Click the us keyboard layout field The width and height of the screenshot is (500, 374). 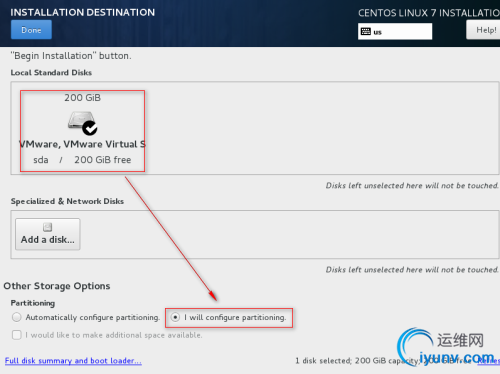(x=395, y=32)
